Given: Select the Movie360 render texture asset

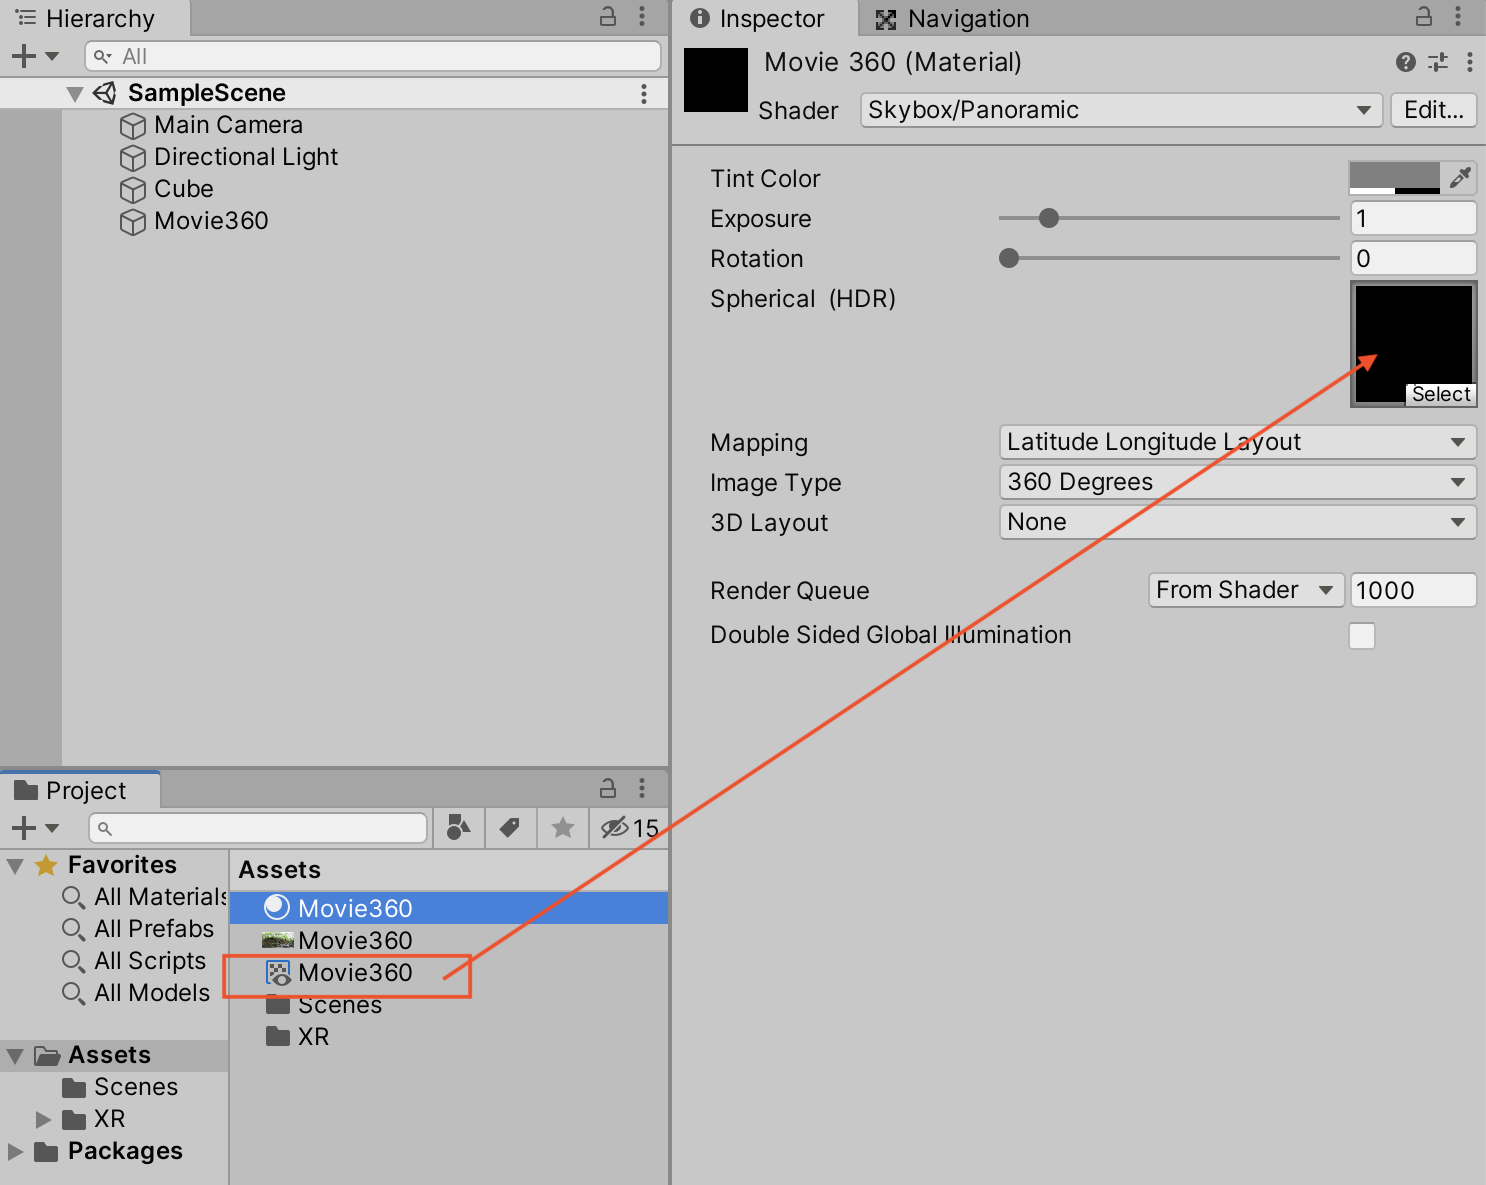Looking at the screenshot, I should pyautogui.click(x=354, y=972).
